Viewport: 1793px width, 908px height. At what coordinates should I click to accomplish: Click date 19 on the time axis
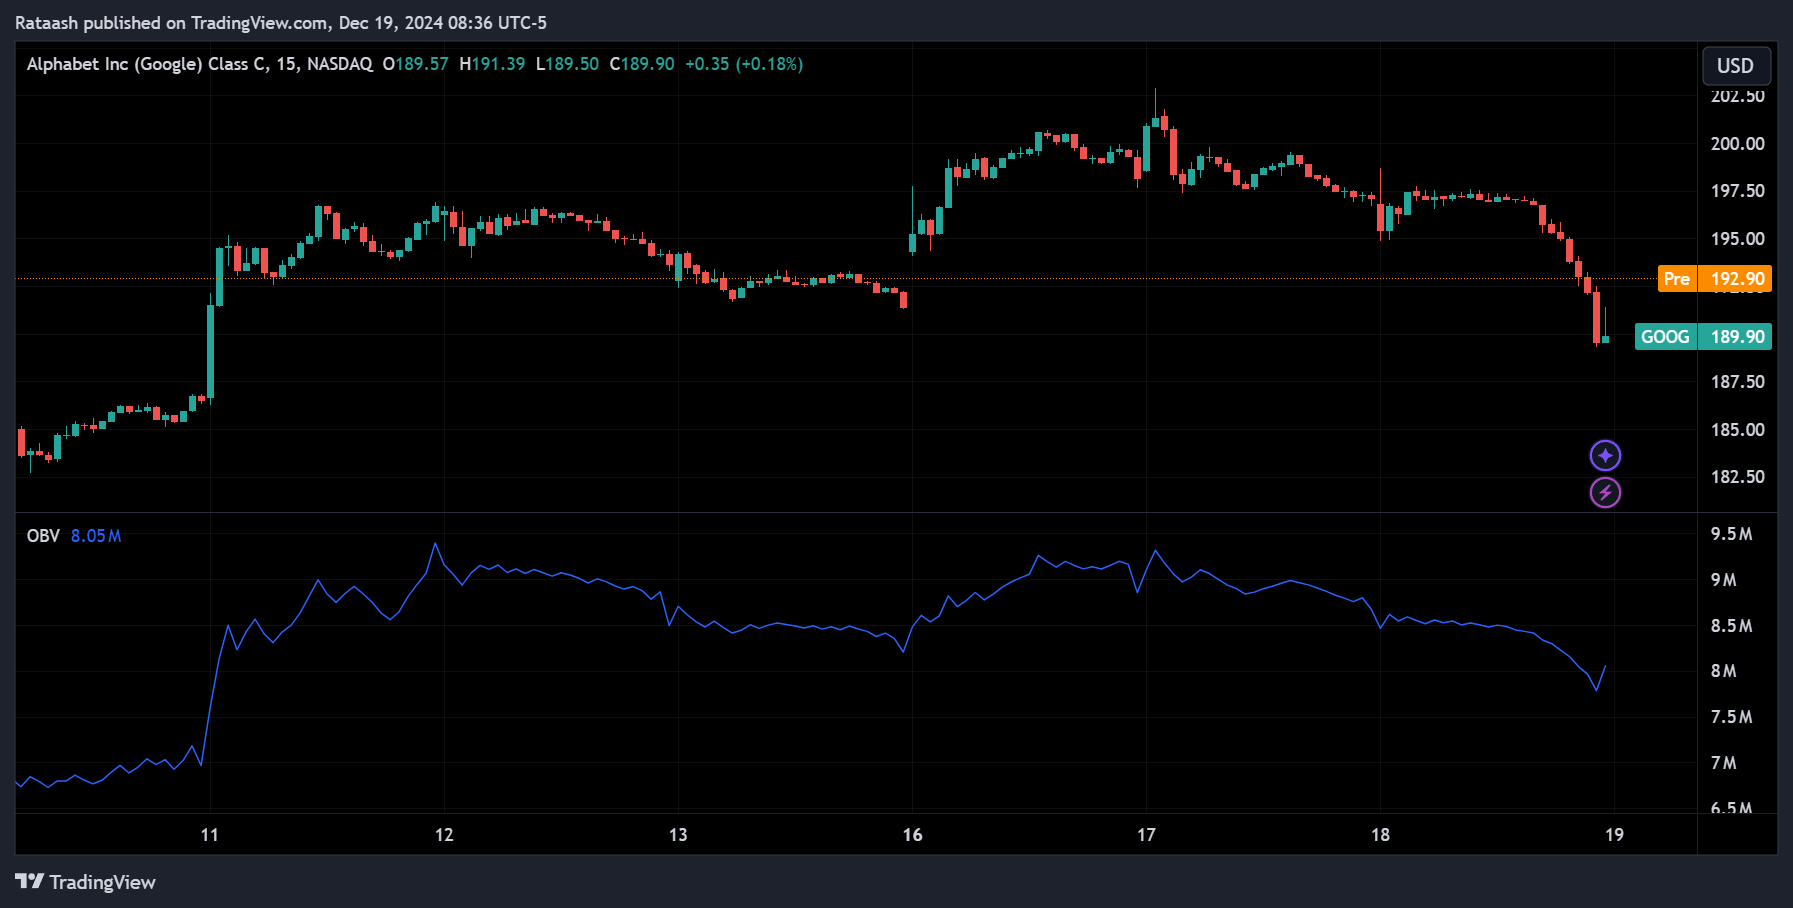pos(1614,835)
